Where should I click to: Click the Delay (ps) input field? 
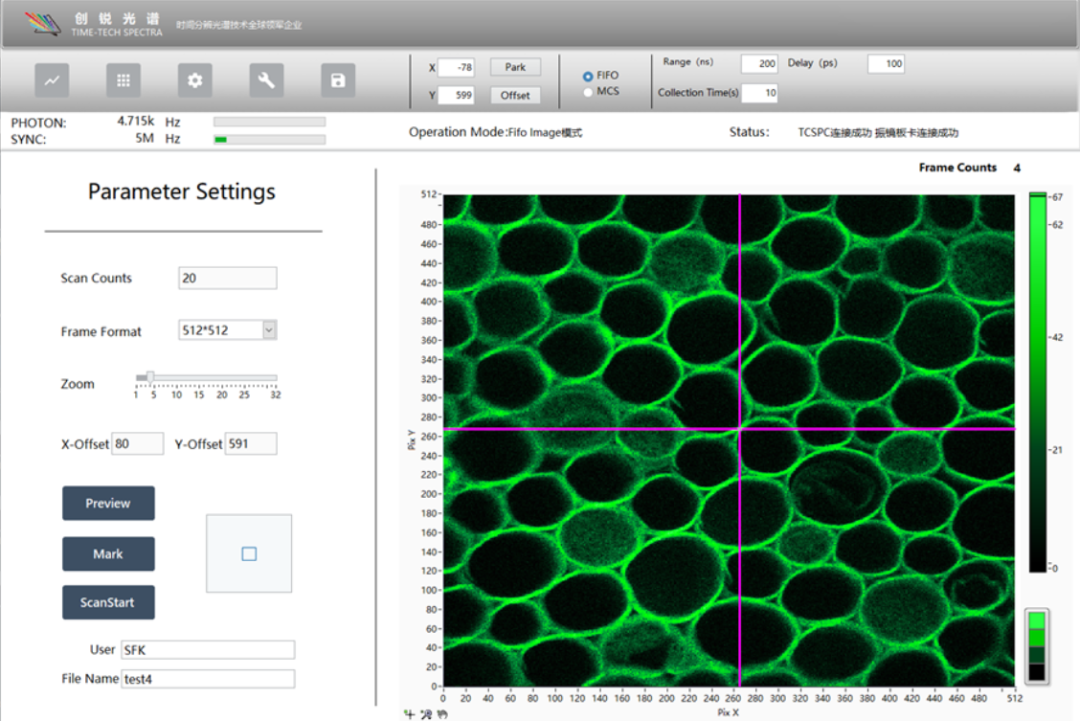click(886, 64)
